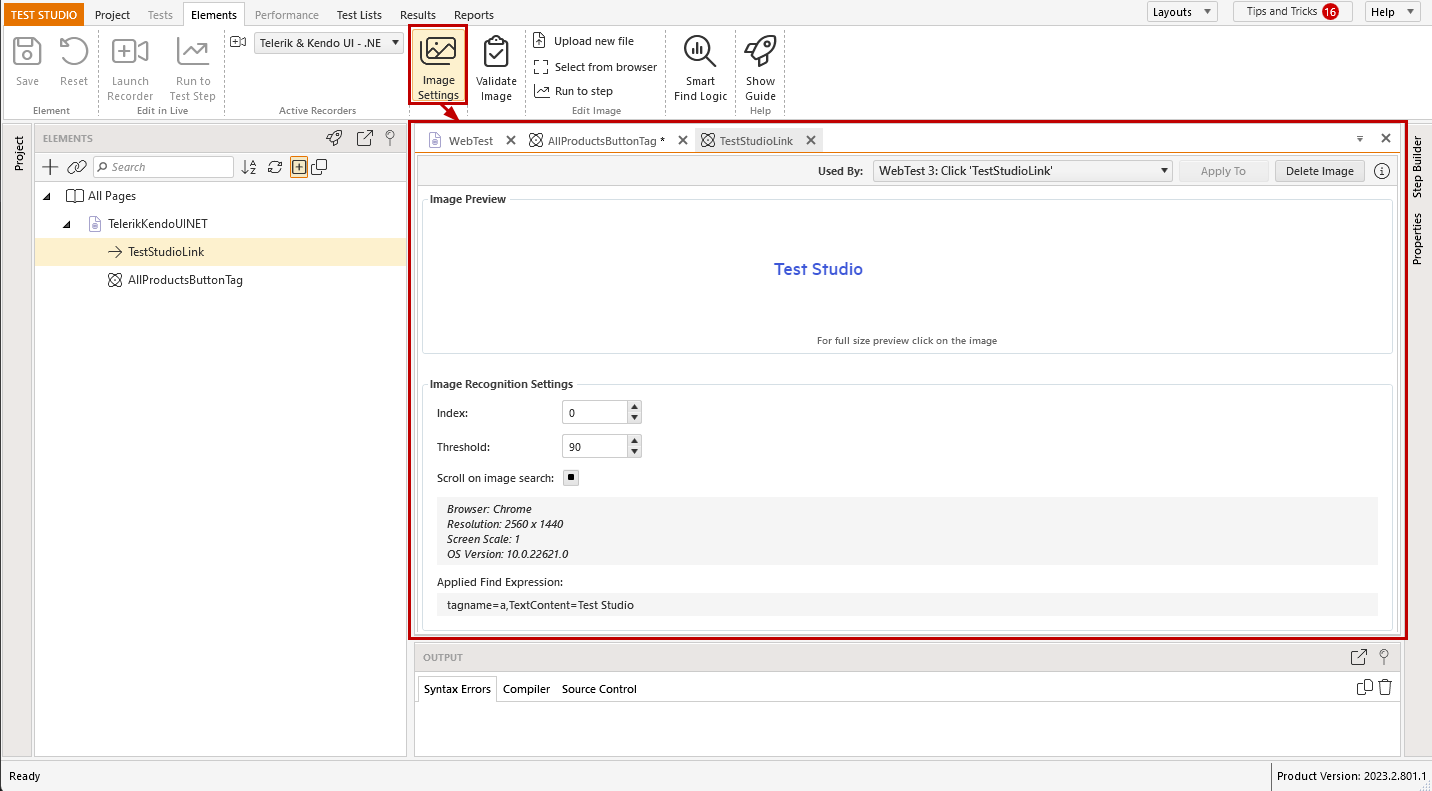The width and height of the screenshot is (1432, 791).
Task: Close the WebTest document tab
Action: [510, 141]
